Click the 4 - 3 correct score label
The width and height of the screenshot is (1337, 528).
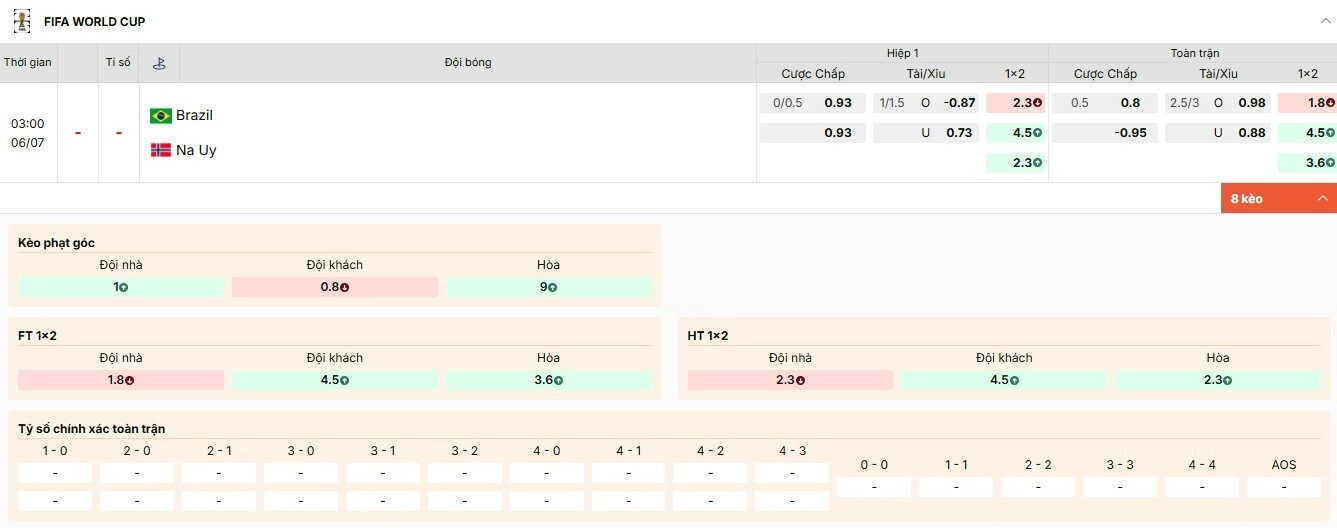pyautogui.click(x=793, y=451)
